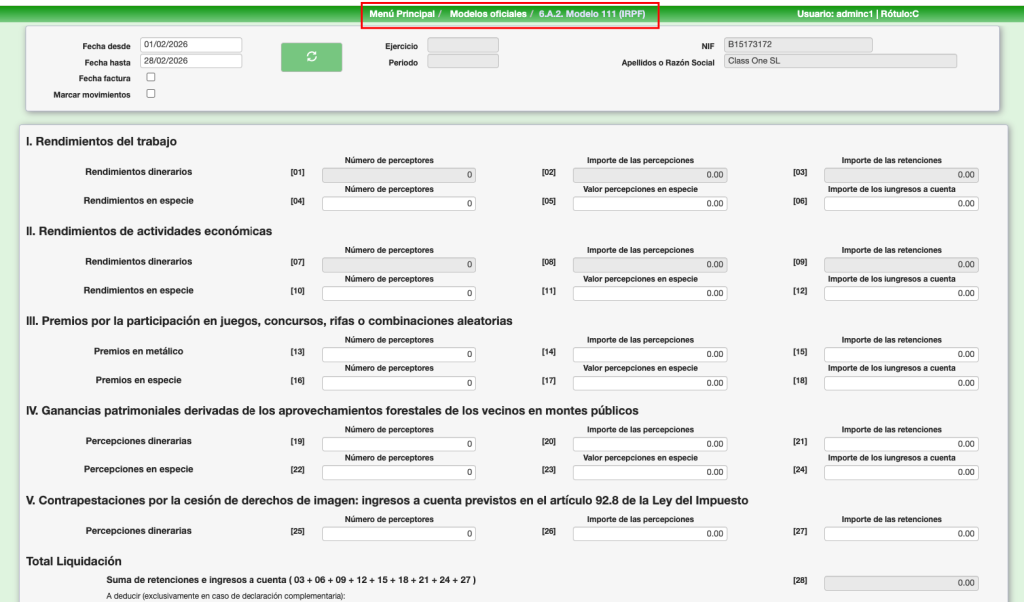Click field [14] importe de las percepciones
The image size is (1024, 602).
tap(650, 354)
